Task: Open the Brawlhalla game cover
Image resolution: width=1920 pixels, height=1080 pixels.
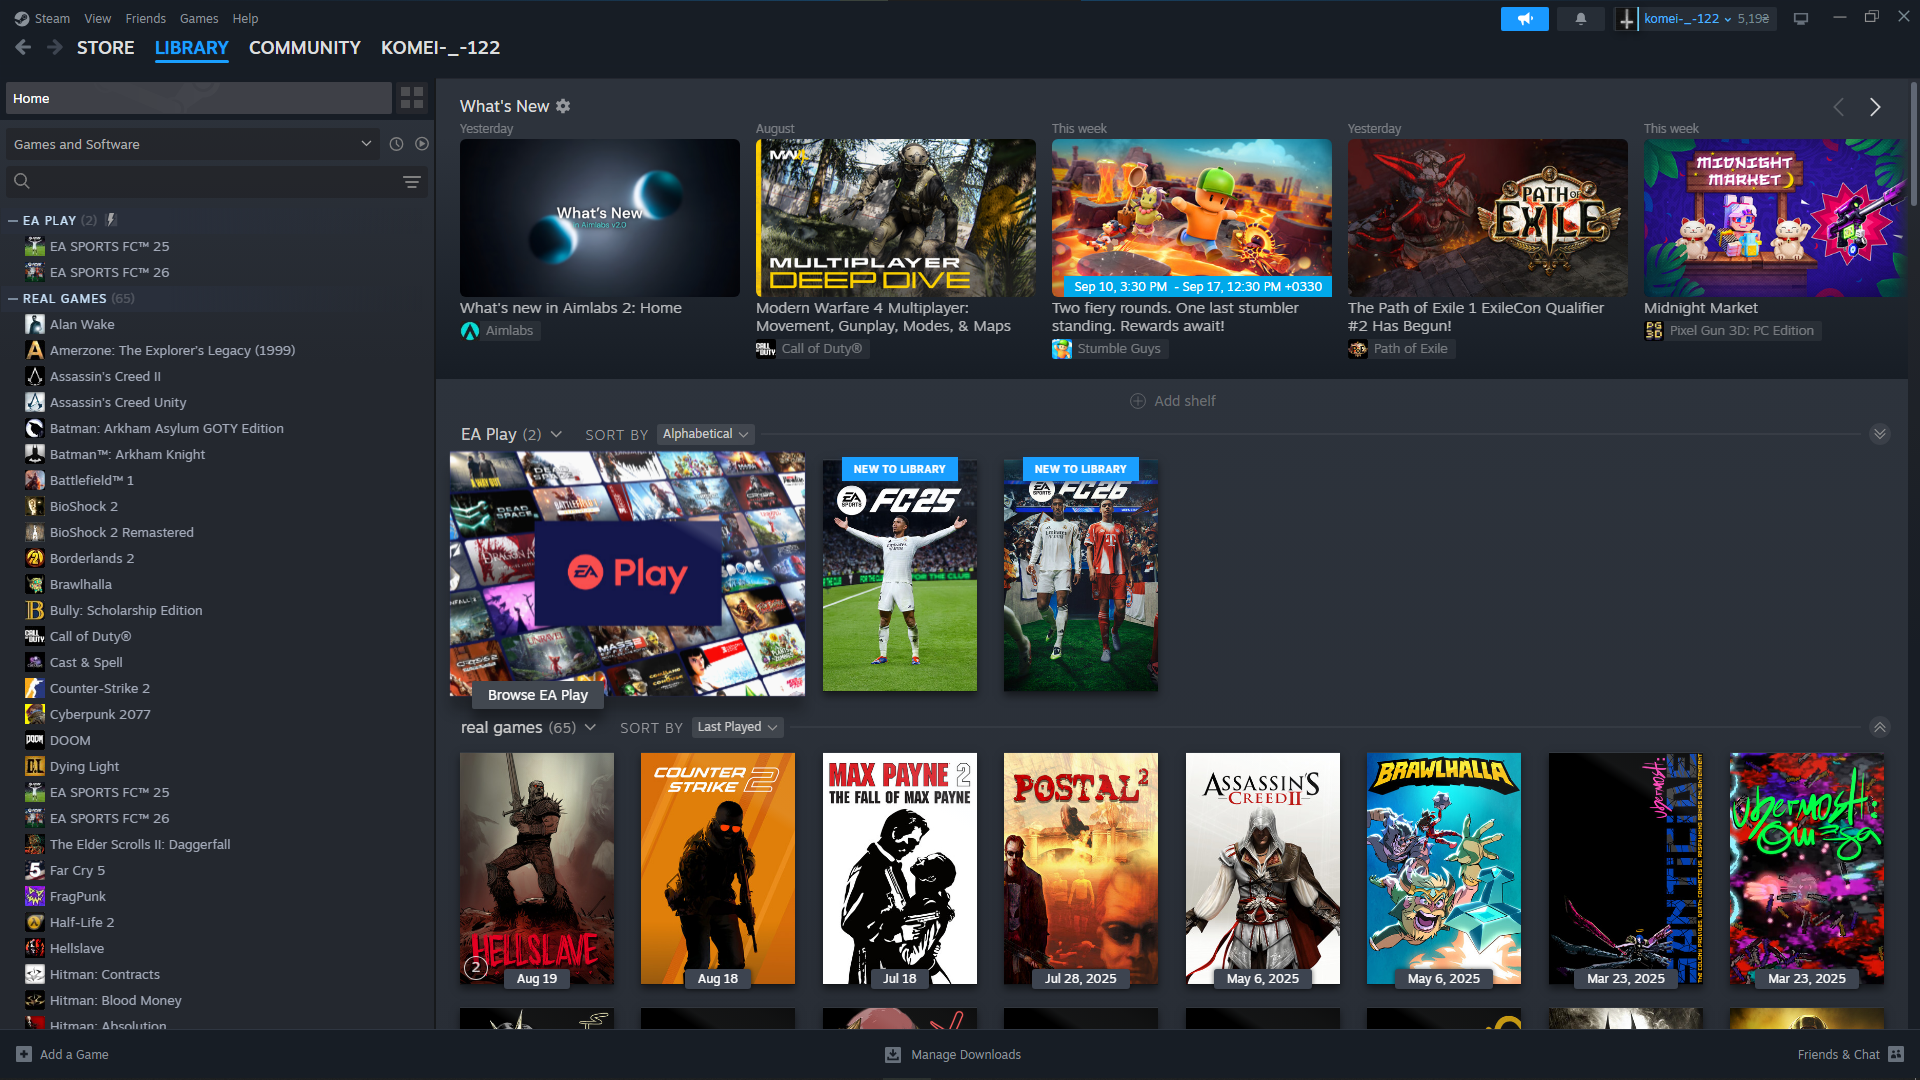Action: (1444, 869)
